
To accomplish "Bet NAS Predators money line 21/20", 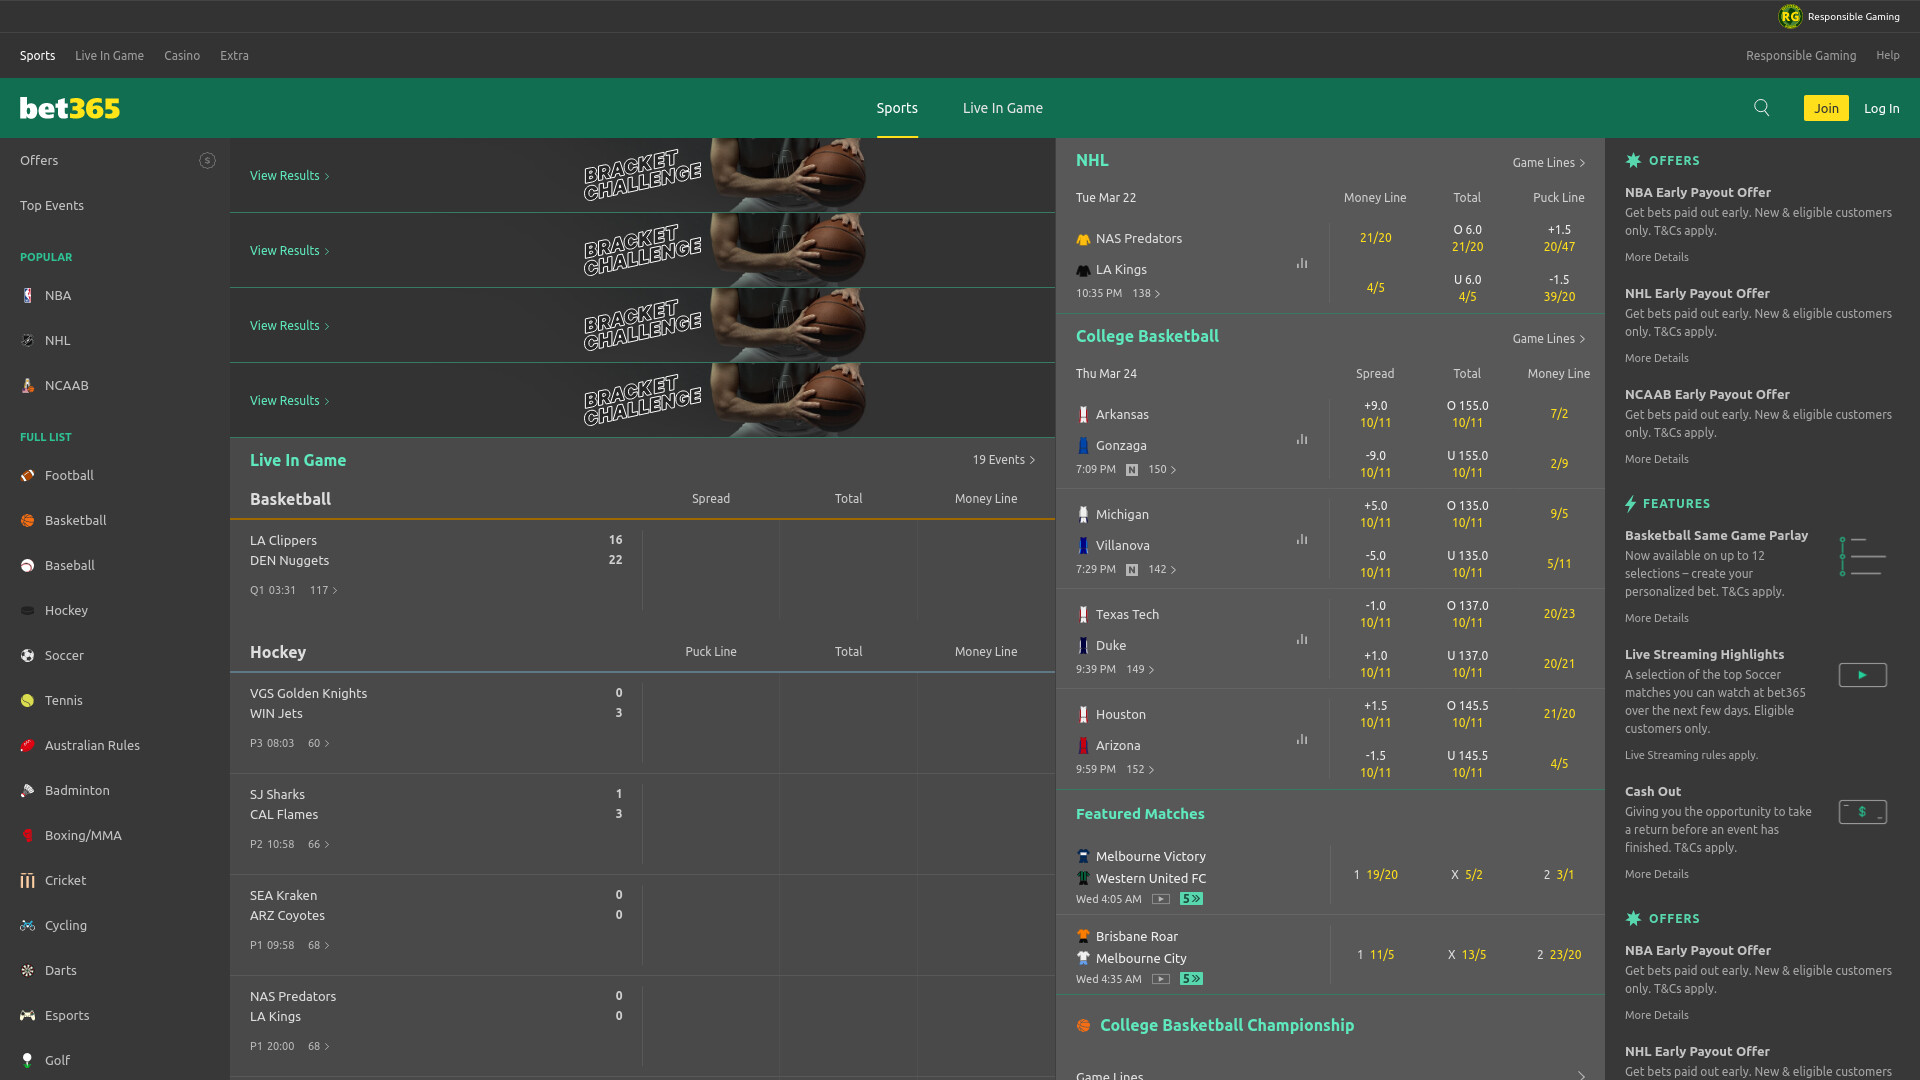I will click(x=1375, y=238).
